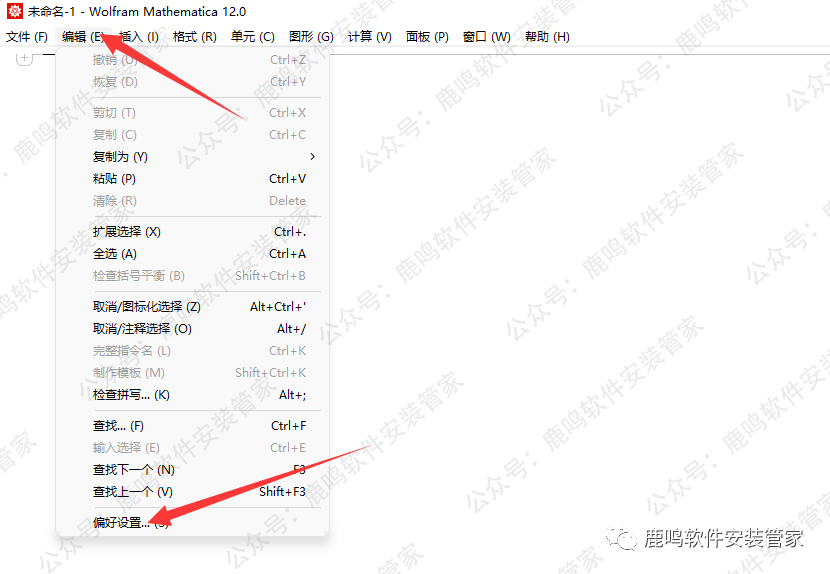The height and width of the screenshot is (574, 830).
Task: Click the 清除 (R) clear entry
Action: coord(193,201)
